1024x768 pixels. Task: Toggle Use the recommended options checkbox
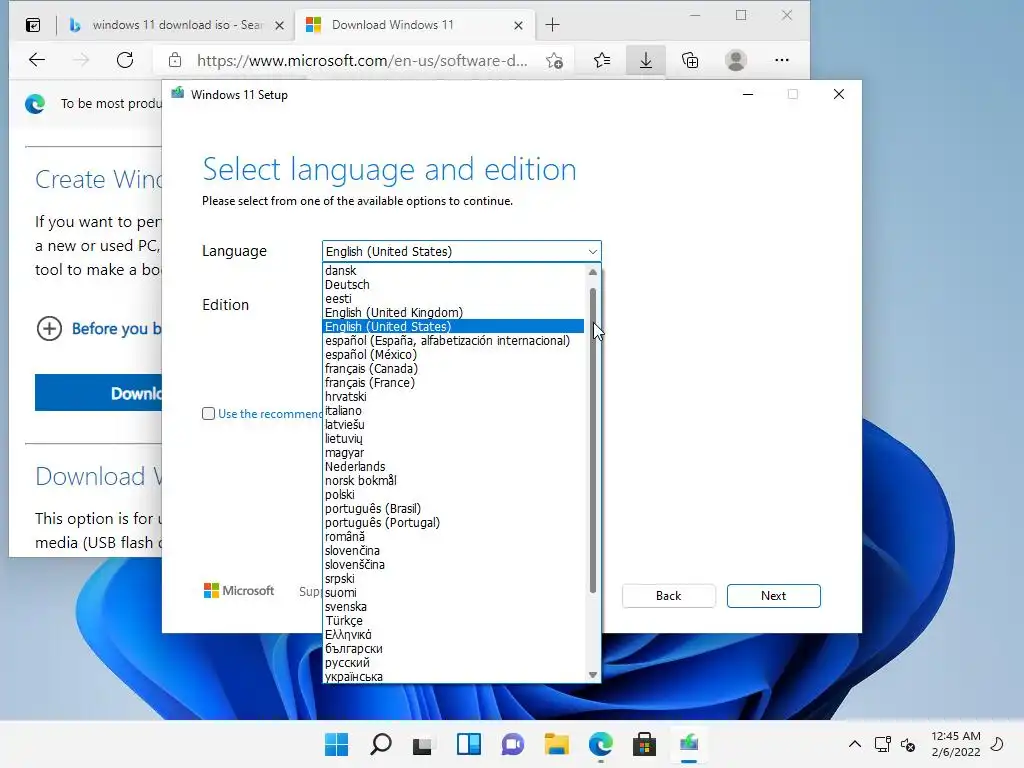point(208,413)
